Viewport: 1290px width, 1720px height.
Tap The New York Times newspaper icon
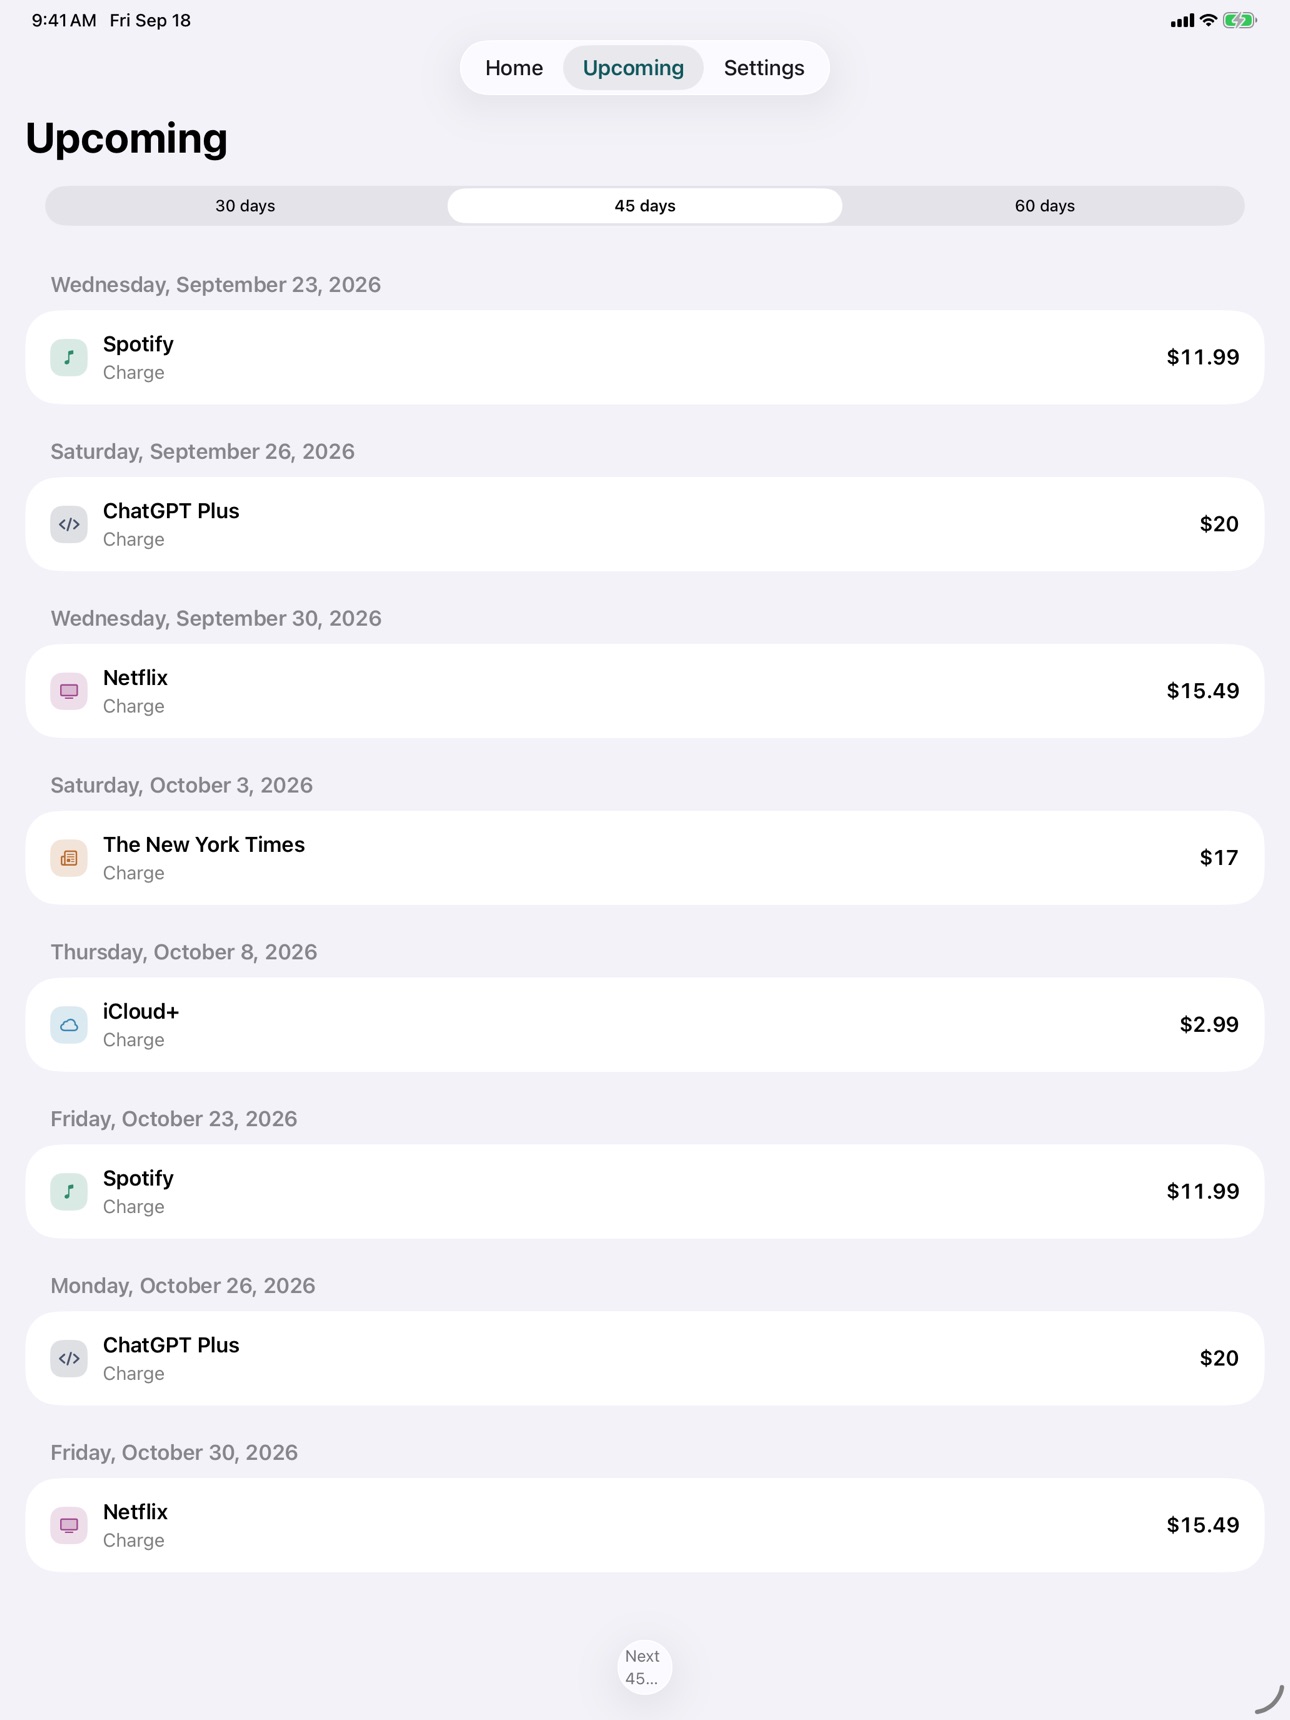(69, 859)
